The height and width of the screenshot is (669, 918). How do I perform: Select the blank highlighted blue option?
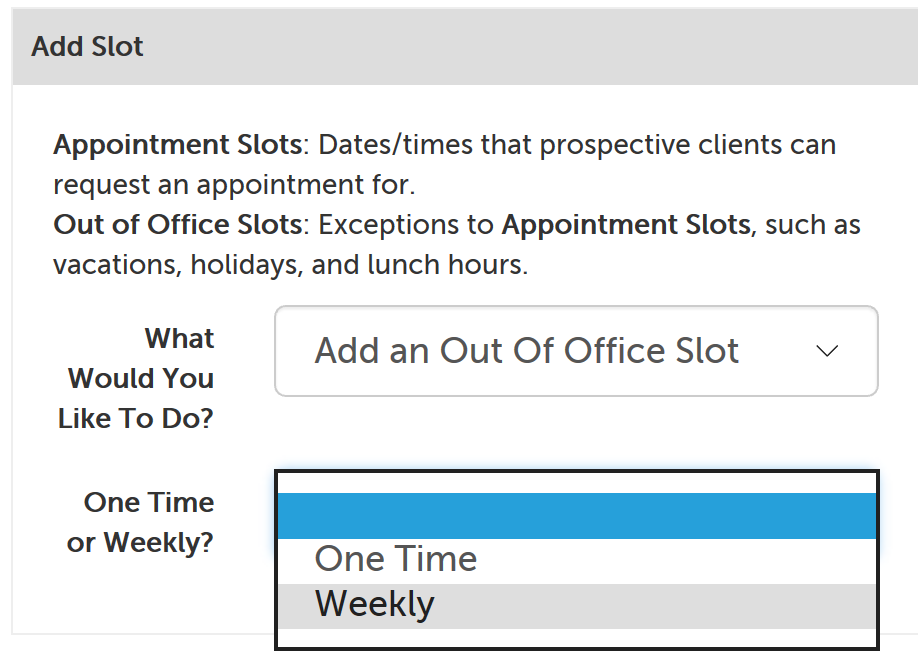pyautogui.click(x=576, y=516)
